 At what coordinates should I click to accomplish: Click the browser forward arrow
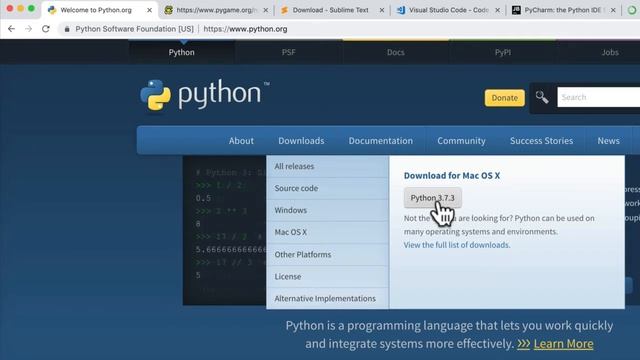coord(28,29)
